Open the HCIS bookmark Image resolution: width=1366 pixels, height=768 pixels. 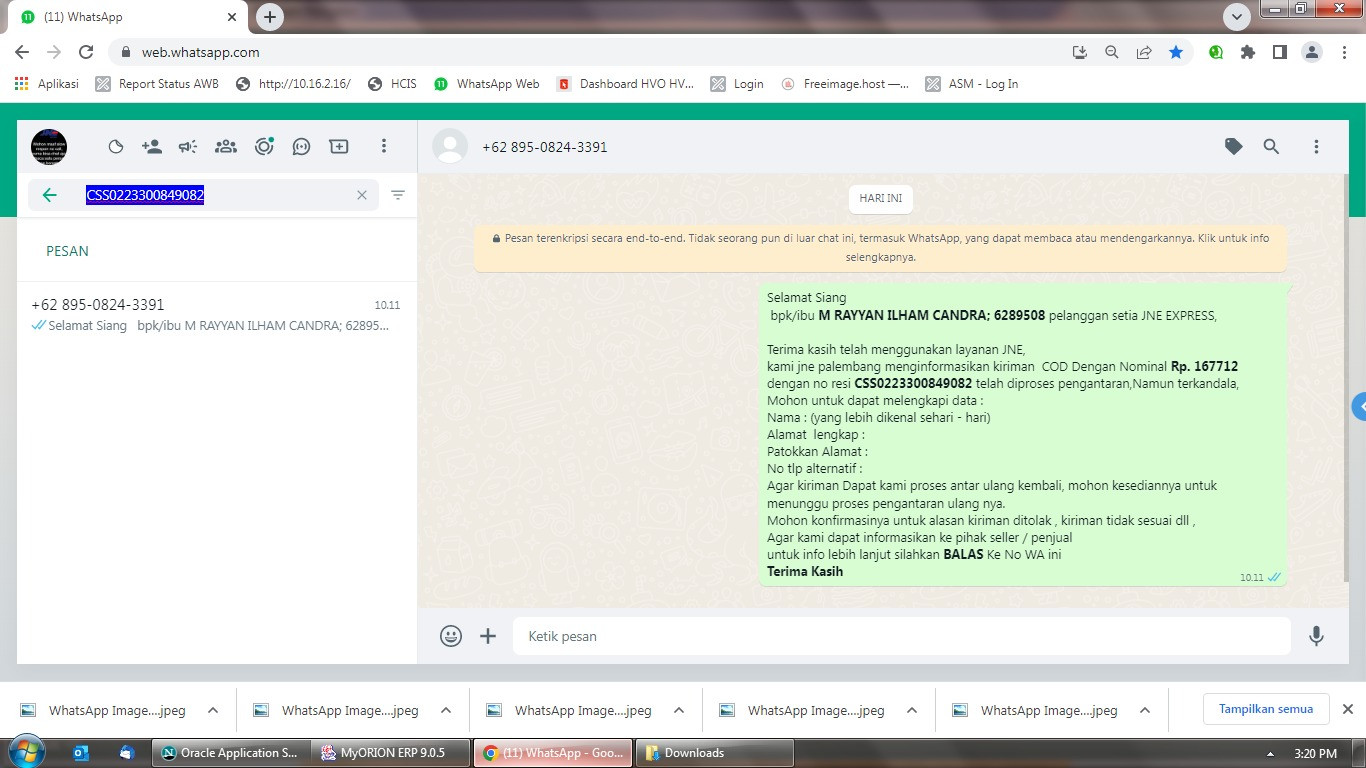(392, 84)
